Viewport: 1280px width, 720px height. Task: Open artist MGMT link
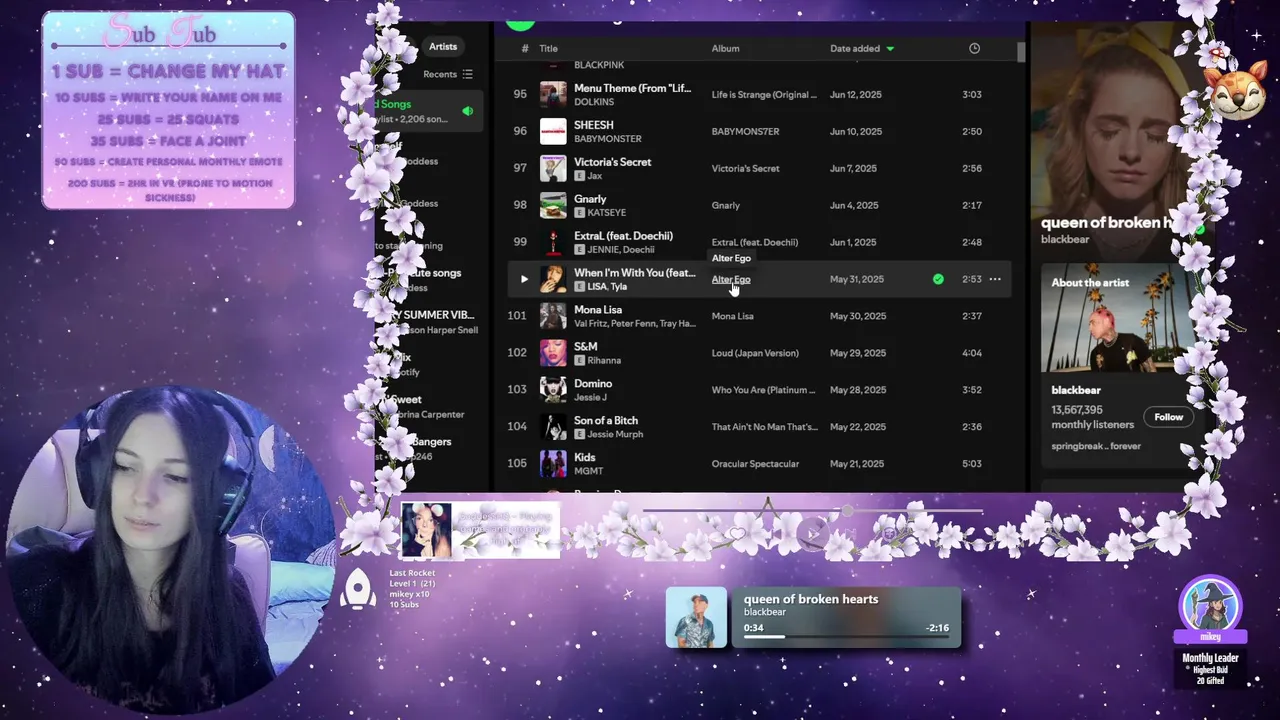point(588,471)
